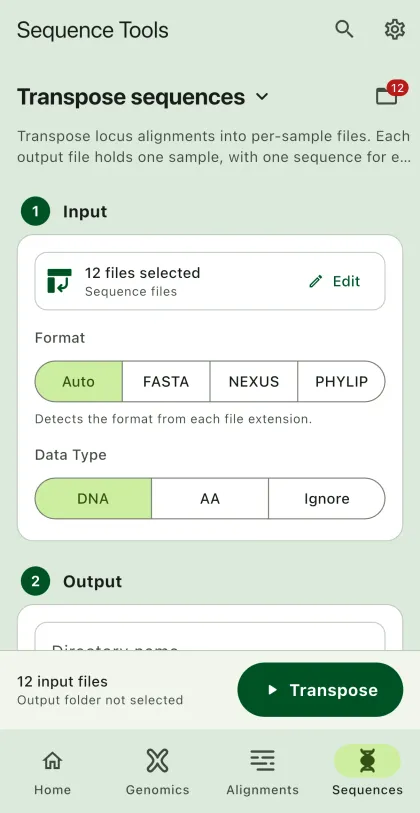Click the 'Data Type' field label
This screenshot has width=420, height=813.
click(x=71, y=455)
